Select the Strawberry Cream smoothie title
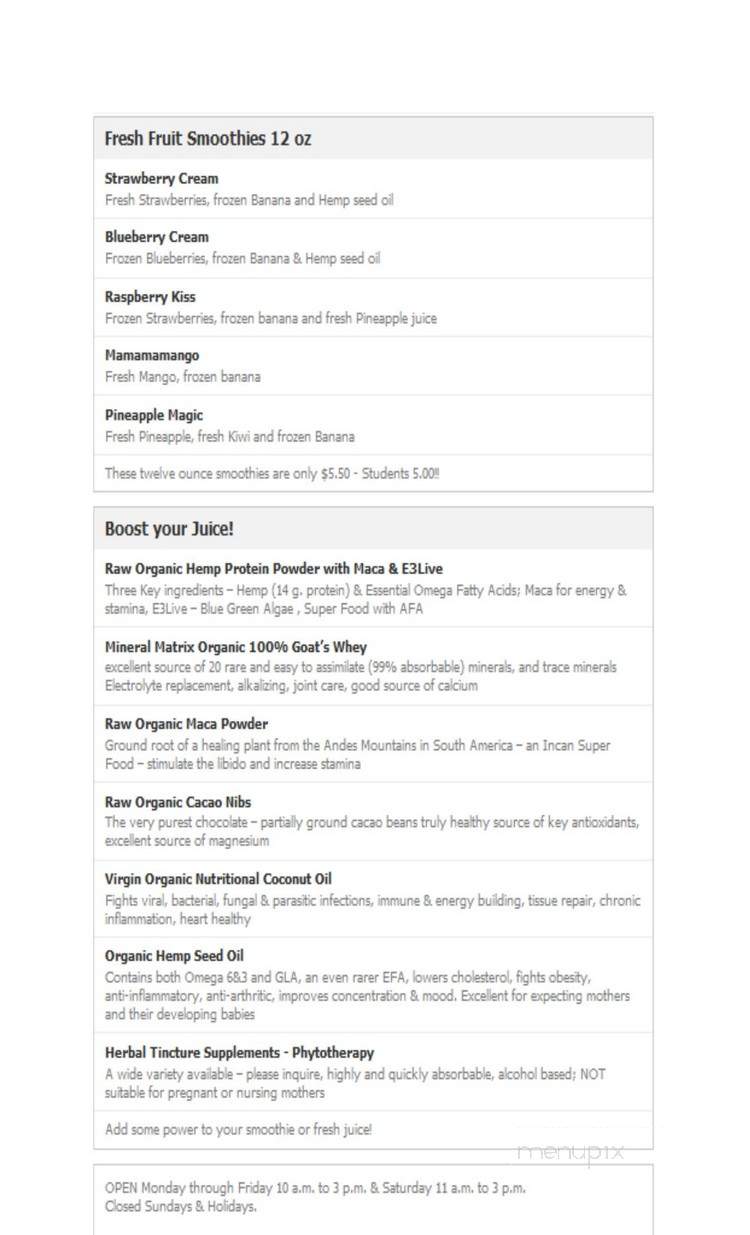 pyautogui.click(x=161, y=179)
